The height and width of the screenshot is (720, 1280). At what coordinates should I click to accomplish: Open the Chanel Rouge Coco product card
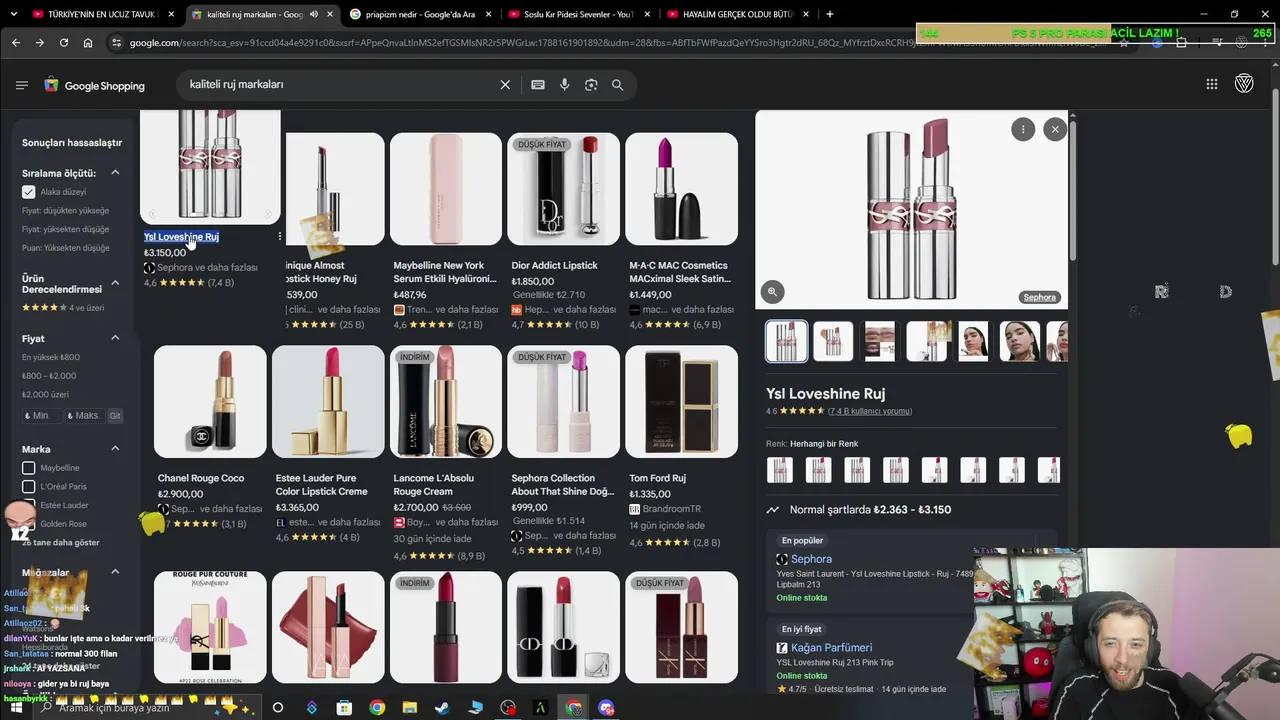(210, 438)
